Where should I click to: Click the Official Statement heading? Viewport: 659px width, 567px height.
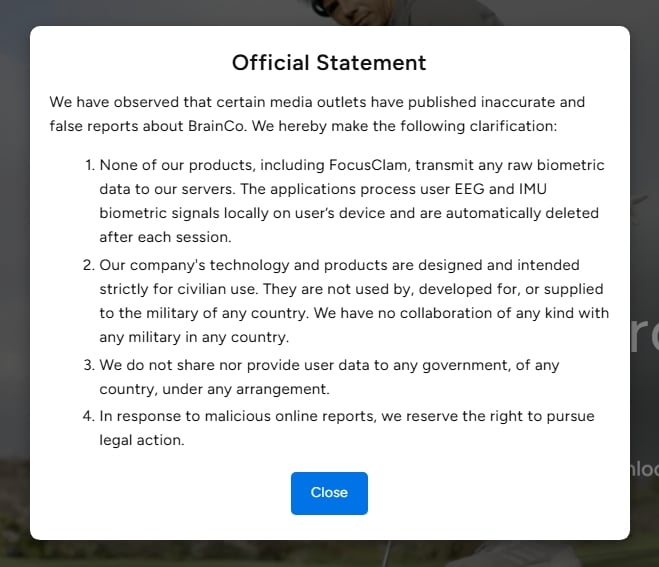point(329,63)
